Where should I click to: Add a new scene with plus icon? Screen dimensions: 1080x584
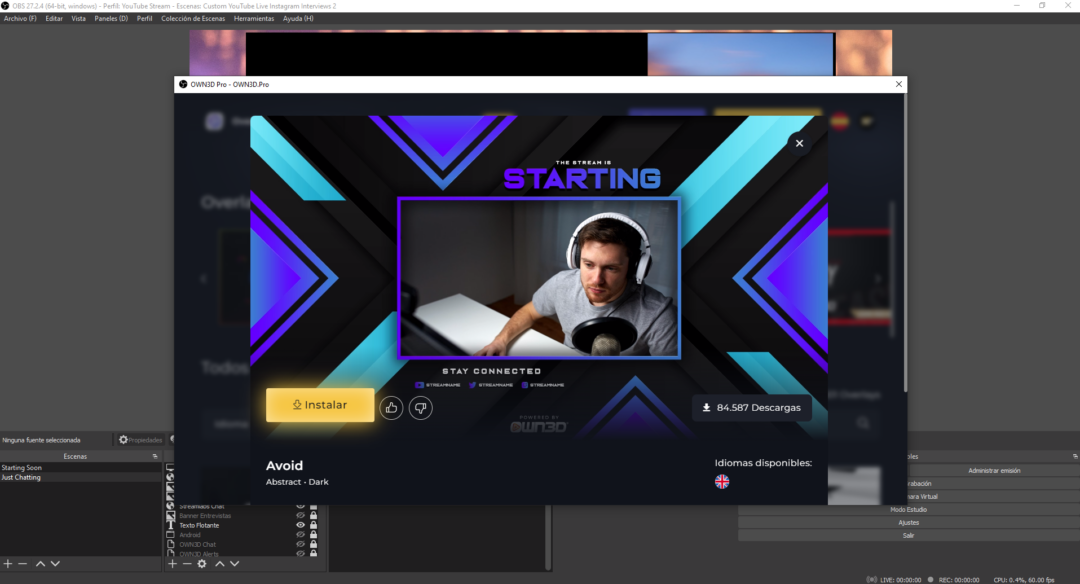click(8, 564)
